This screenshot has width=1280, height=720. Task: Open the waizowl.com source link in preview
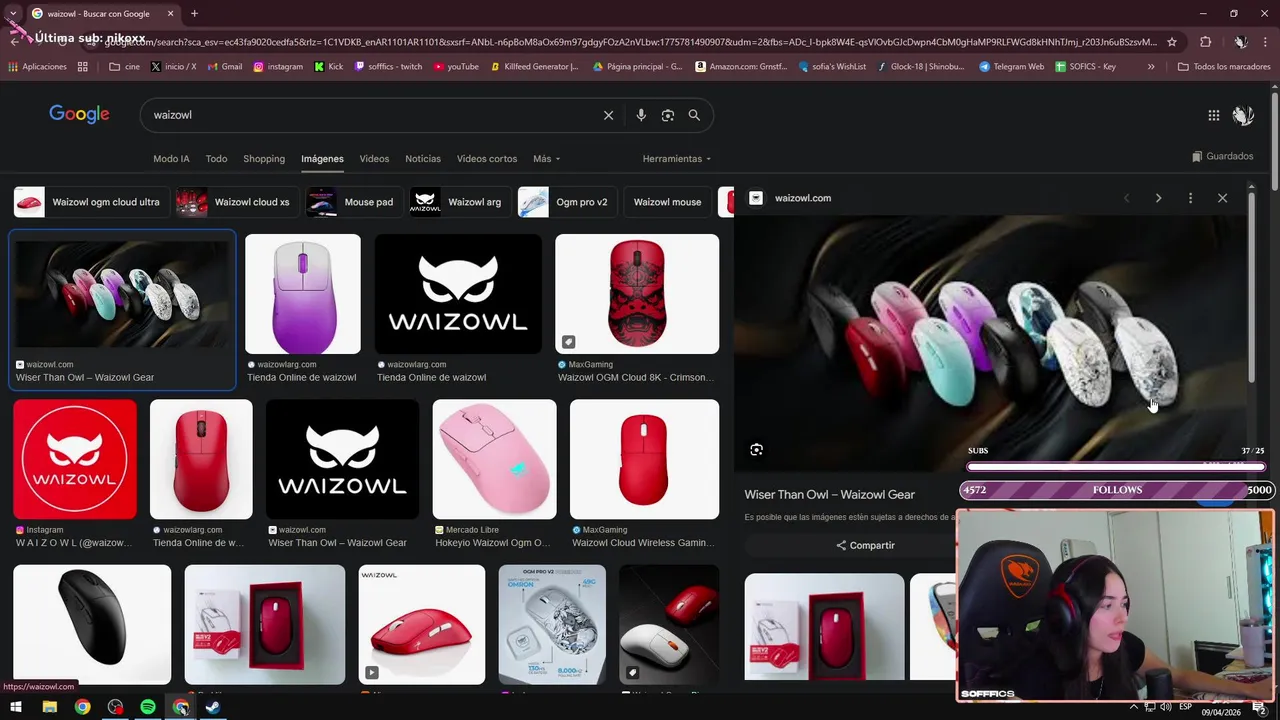(802, 198)
